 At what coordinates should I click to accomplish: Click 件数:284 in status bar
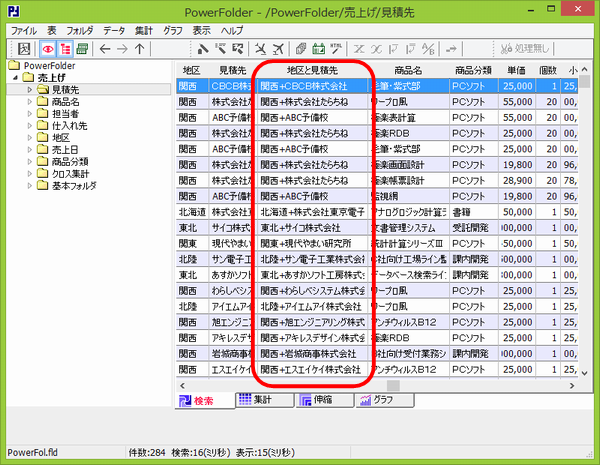pos(147,453)
